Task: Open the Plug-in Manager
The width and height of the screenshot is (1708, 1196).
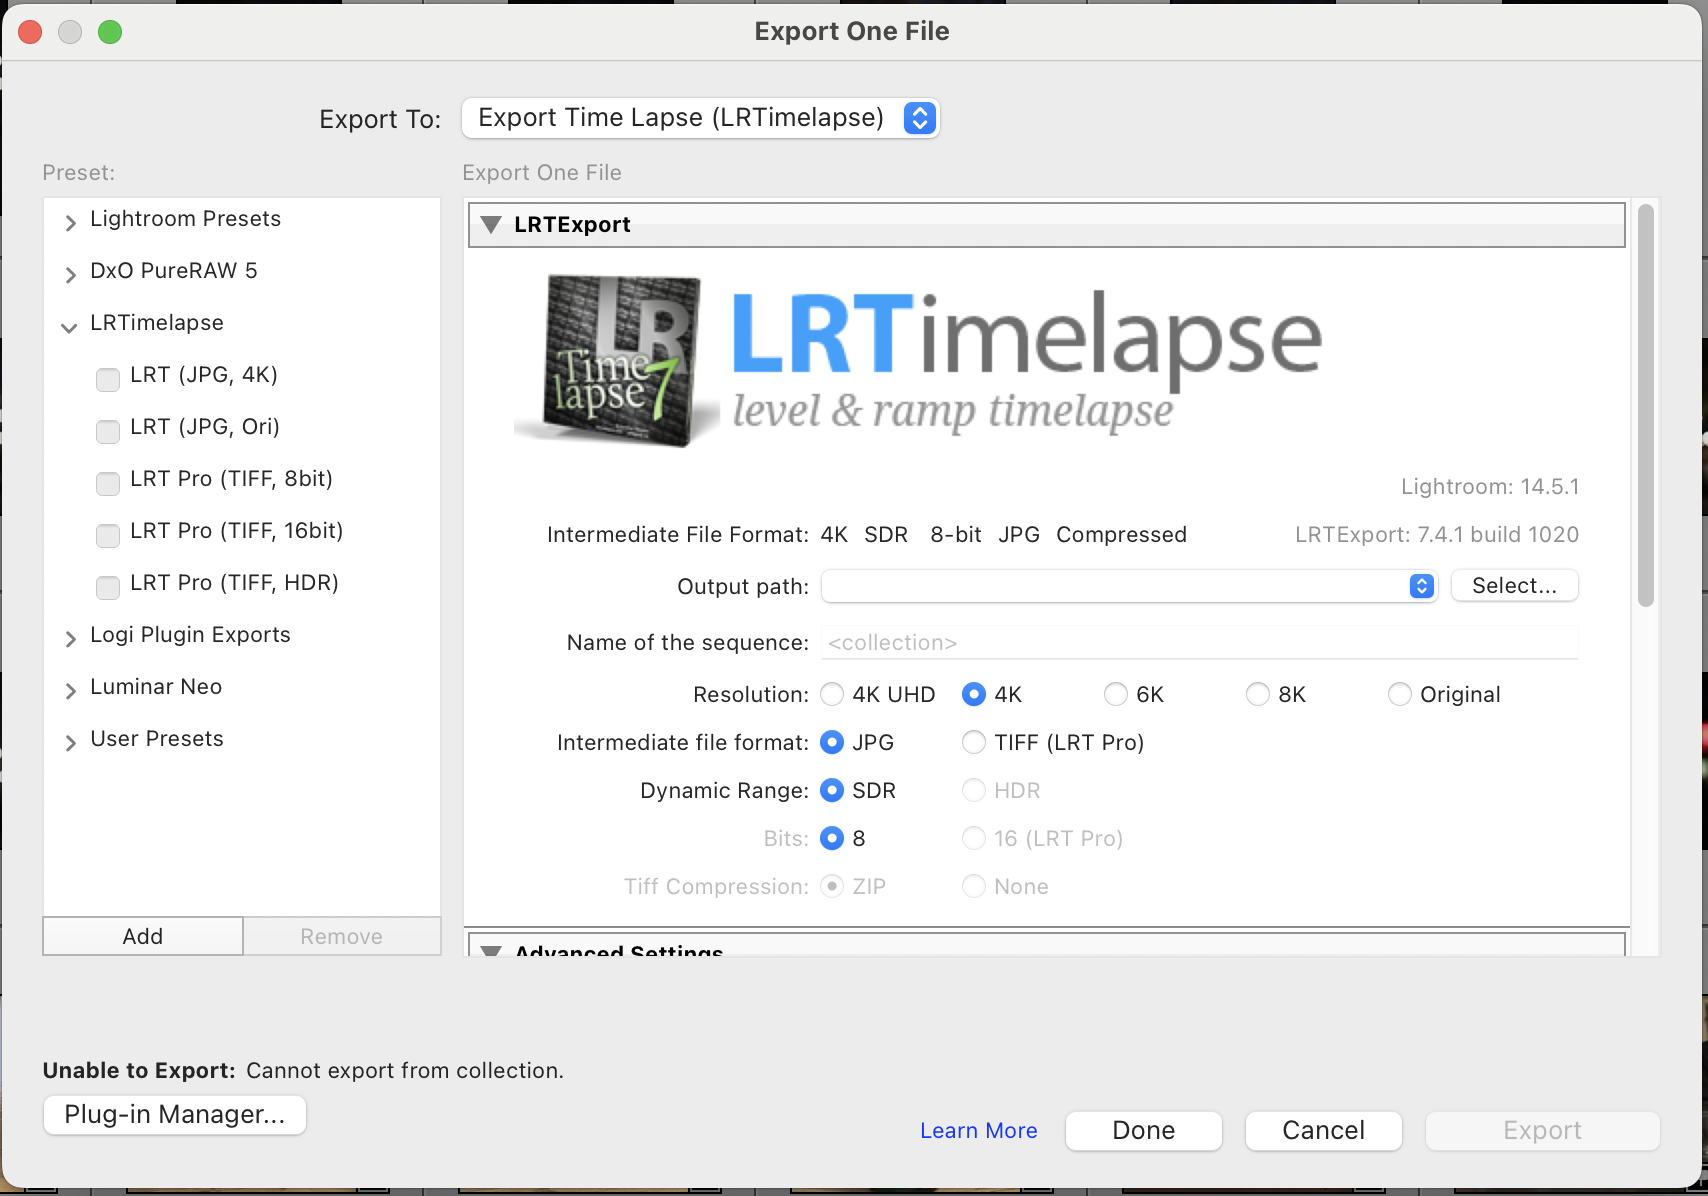Action: [x=175, y=1115]
